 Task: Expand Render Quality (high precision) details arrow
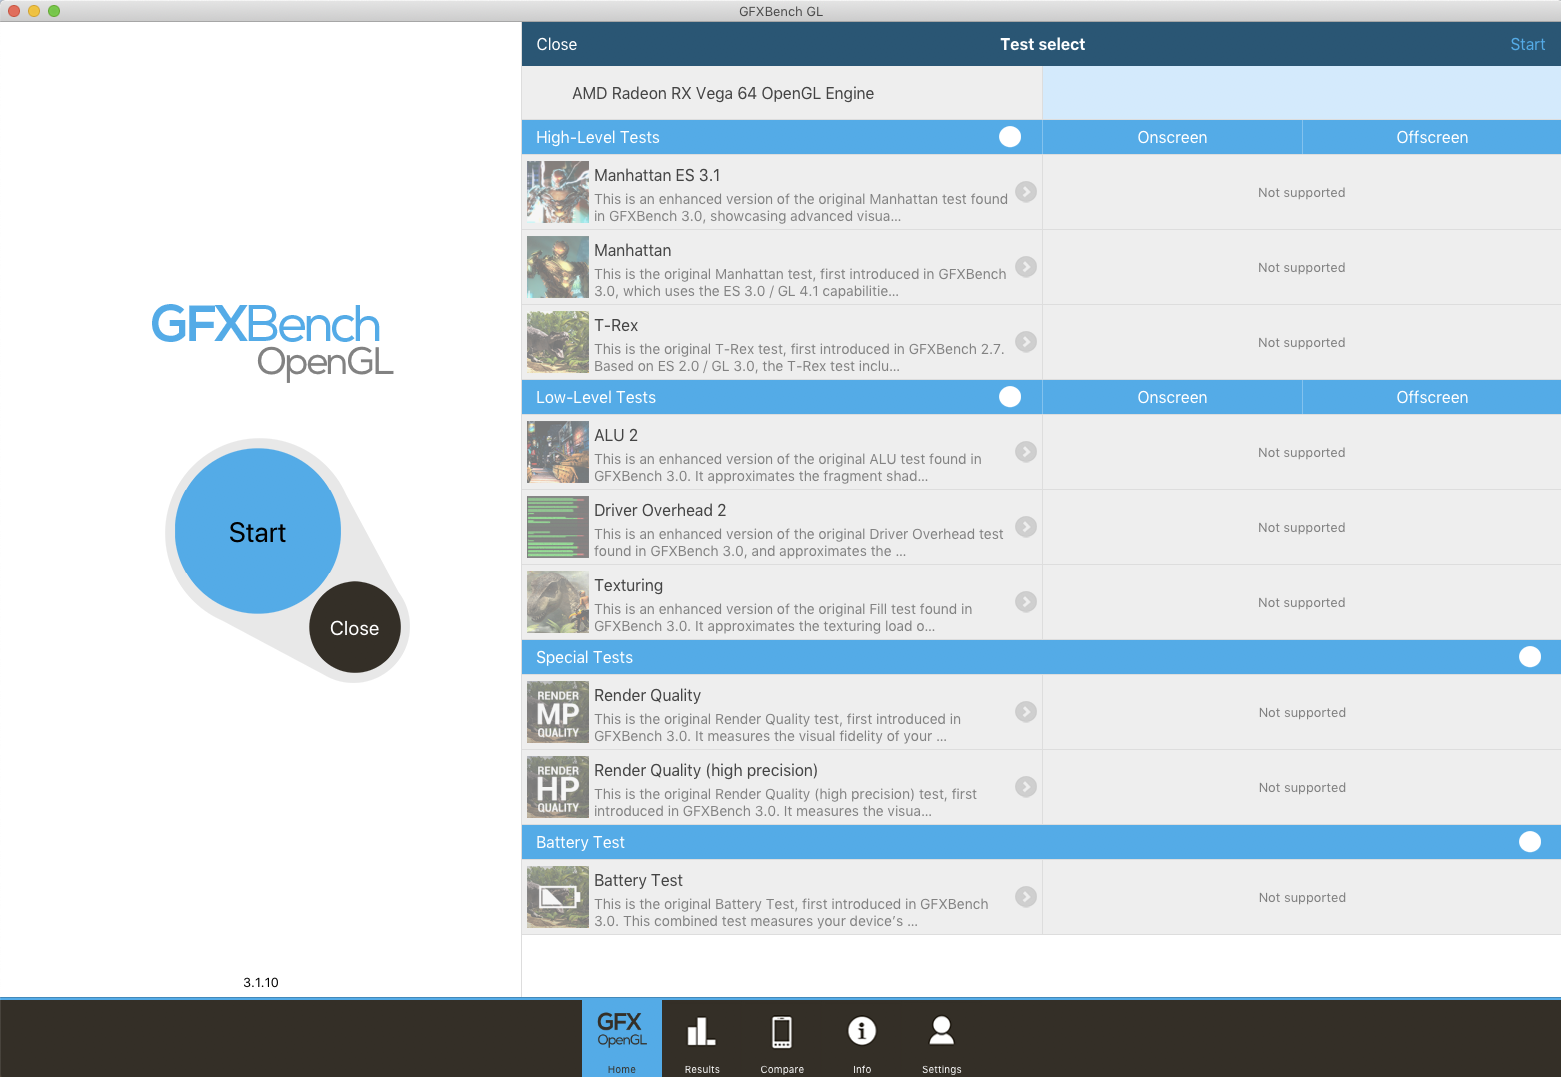click(x=1026, y=786)
